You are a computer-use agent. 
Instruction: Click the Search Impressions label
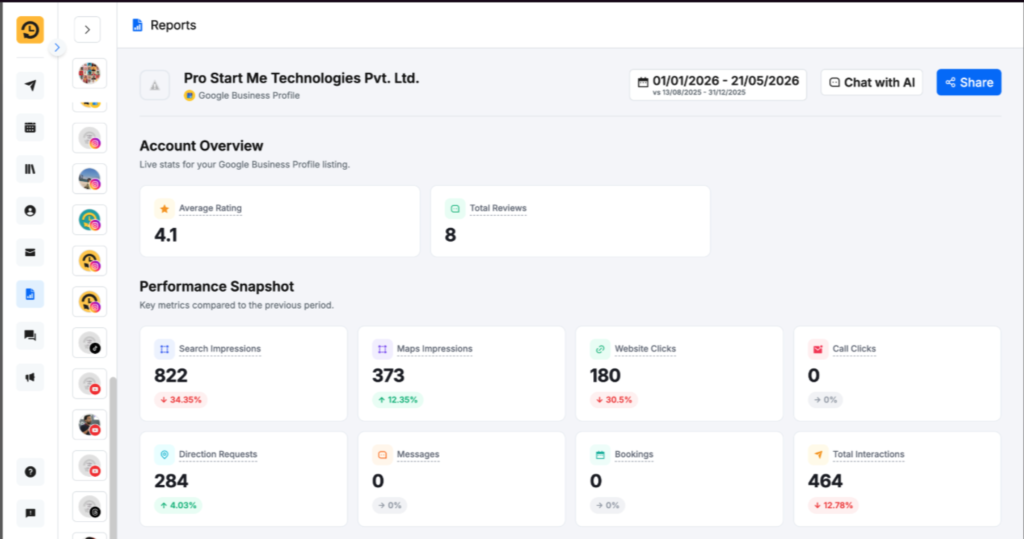(x=220, y=349)
